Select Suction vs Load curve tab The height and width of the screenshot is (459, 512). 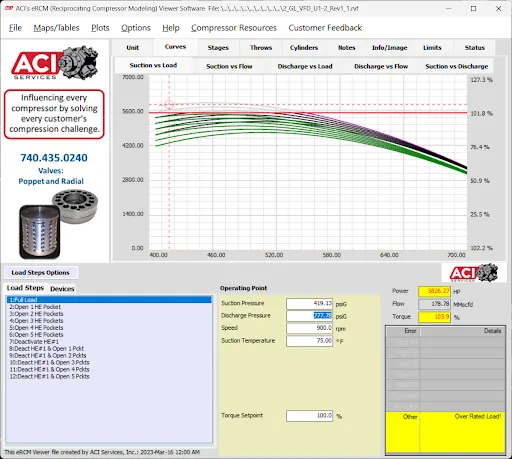(x=153, y=66)
